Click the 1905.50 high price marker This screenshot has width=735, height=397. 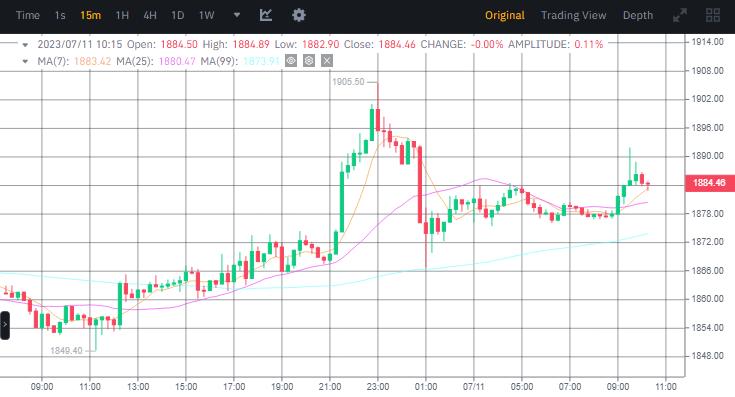click(x=348, y=82)
